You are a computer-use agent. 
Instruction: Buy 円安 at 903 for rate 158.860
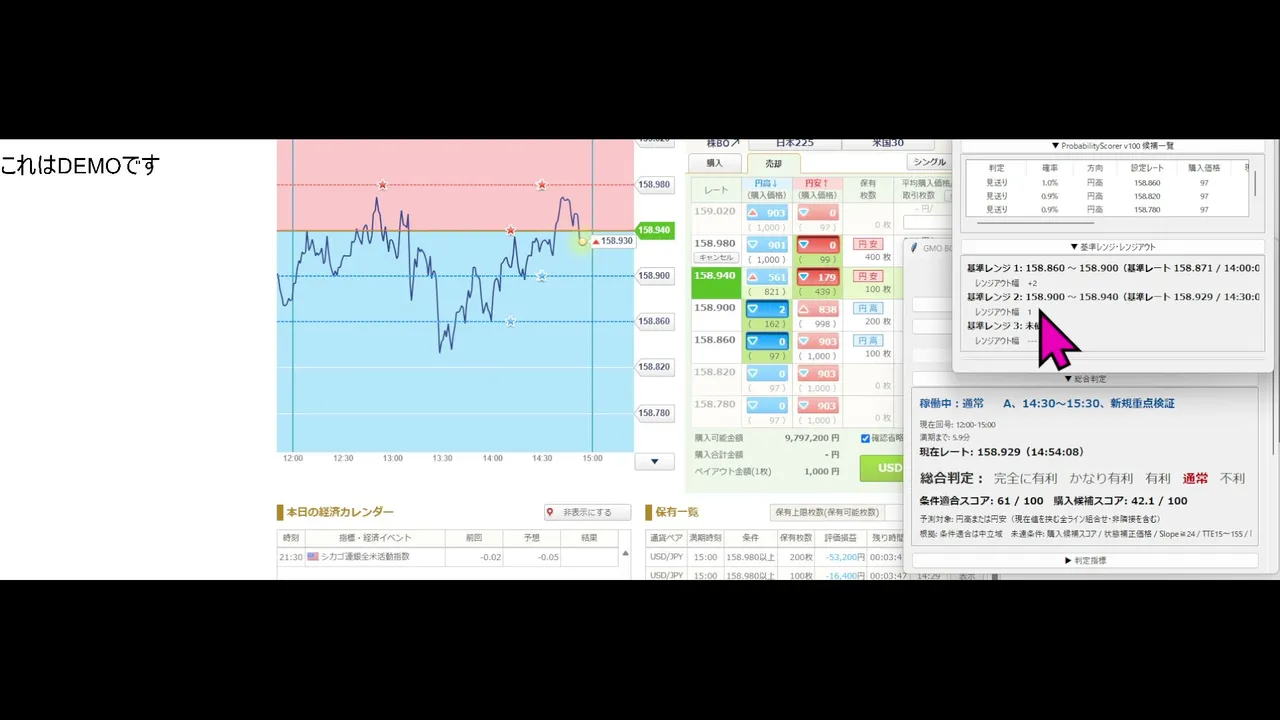817,341
